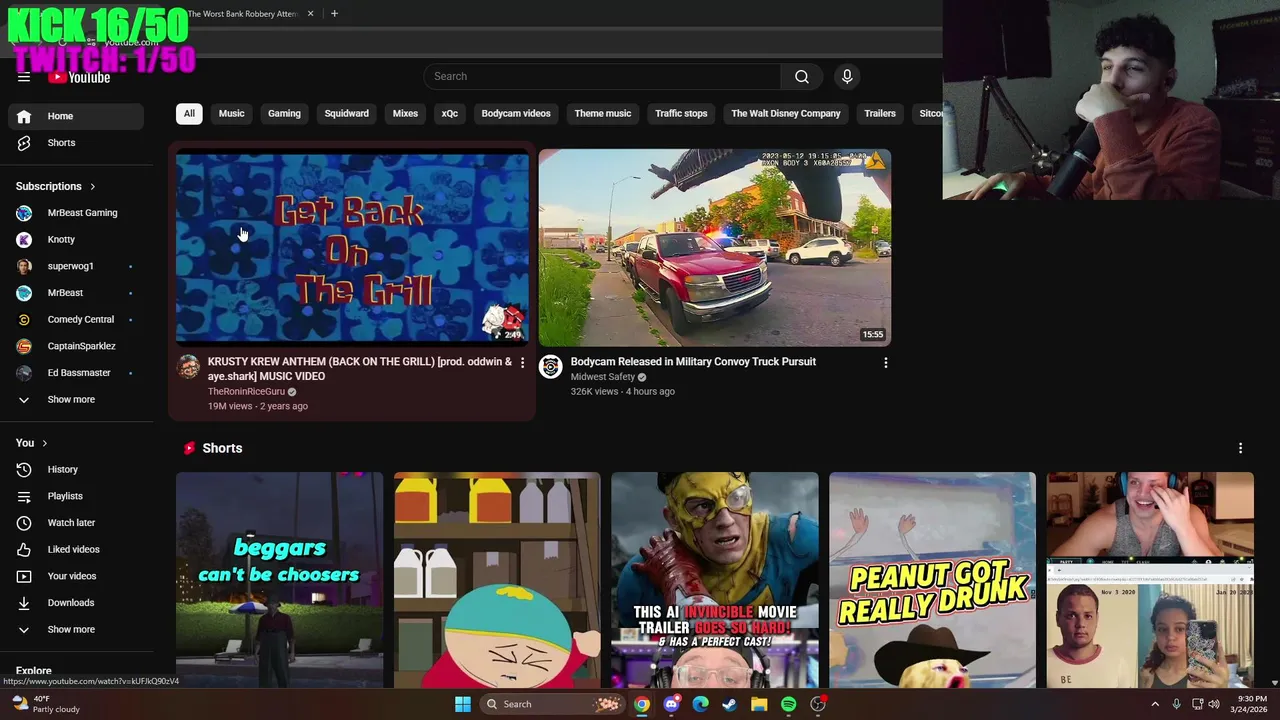This screenshot has height=720, width=1280.
Task: Activate voice search microphone button
Action: (847, 77)
